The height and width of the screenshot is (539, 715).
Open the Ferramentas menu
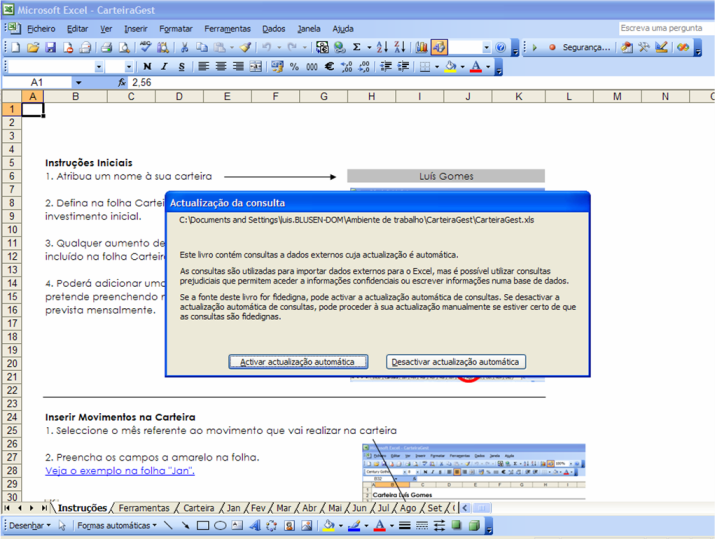[x=227, y=29]
